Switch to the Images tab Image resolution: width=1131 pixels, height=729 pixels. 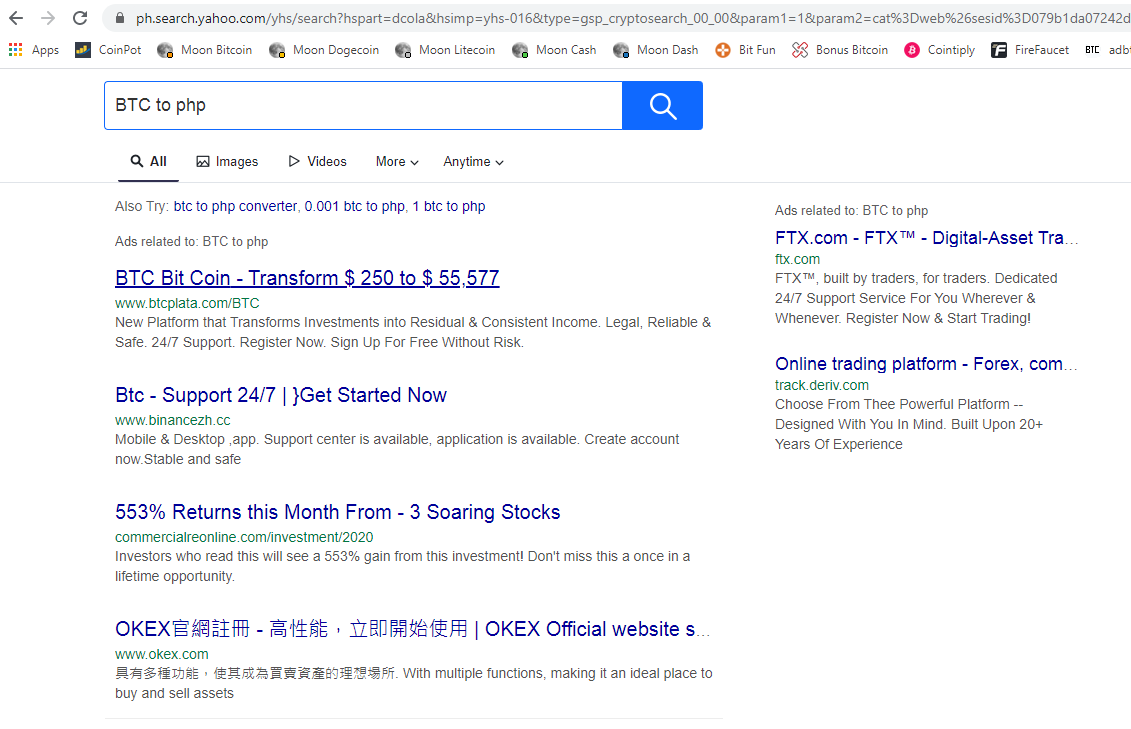(227, 162)
